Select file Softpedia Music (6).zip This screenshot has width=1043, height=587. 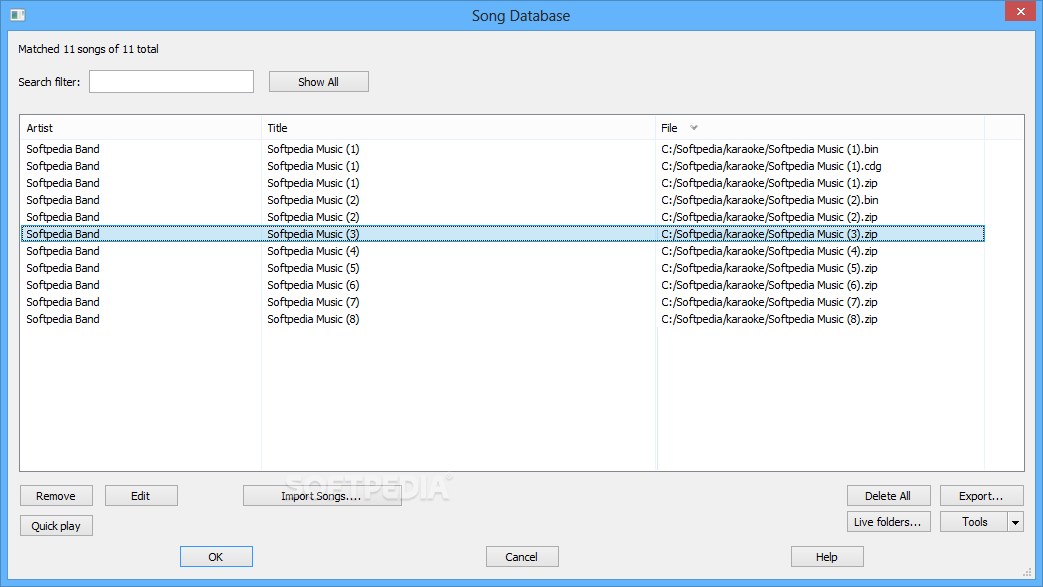[x=769, y=285]
